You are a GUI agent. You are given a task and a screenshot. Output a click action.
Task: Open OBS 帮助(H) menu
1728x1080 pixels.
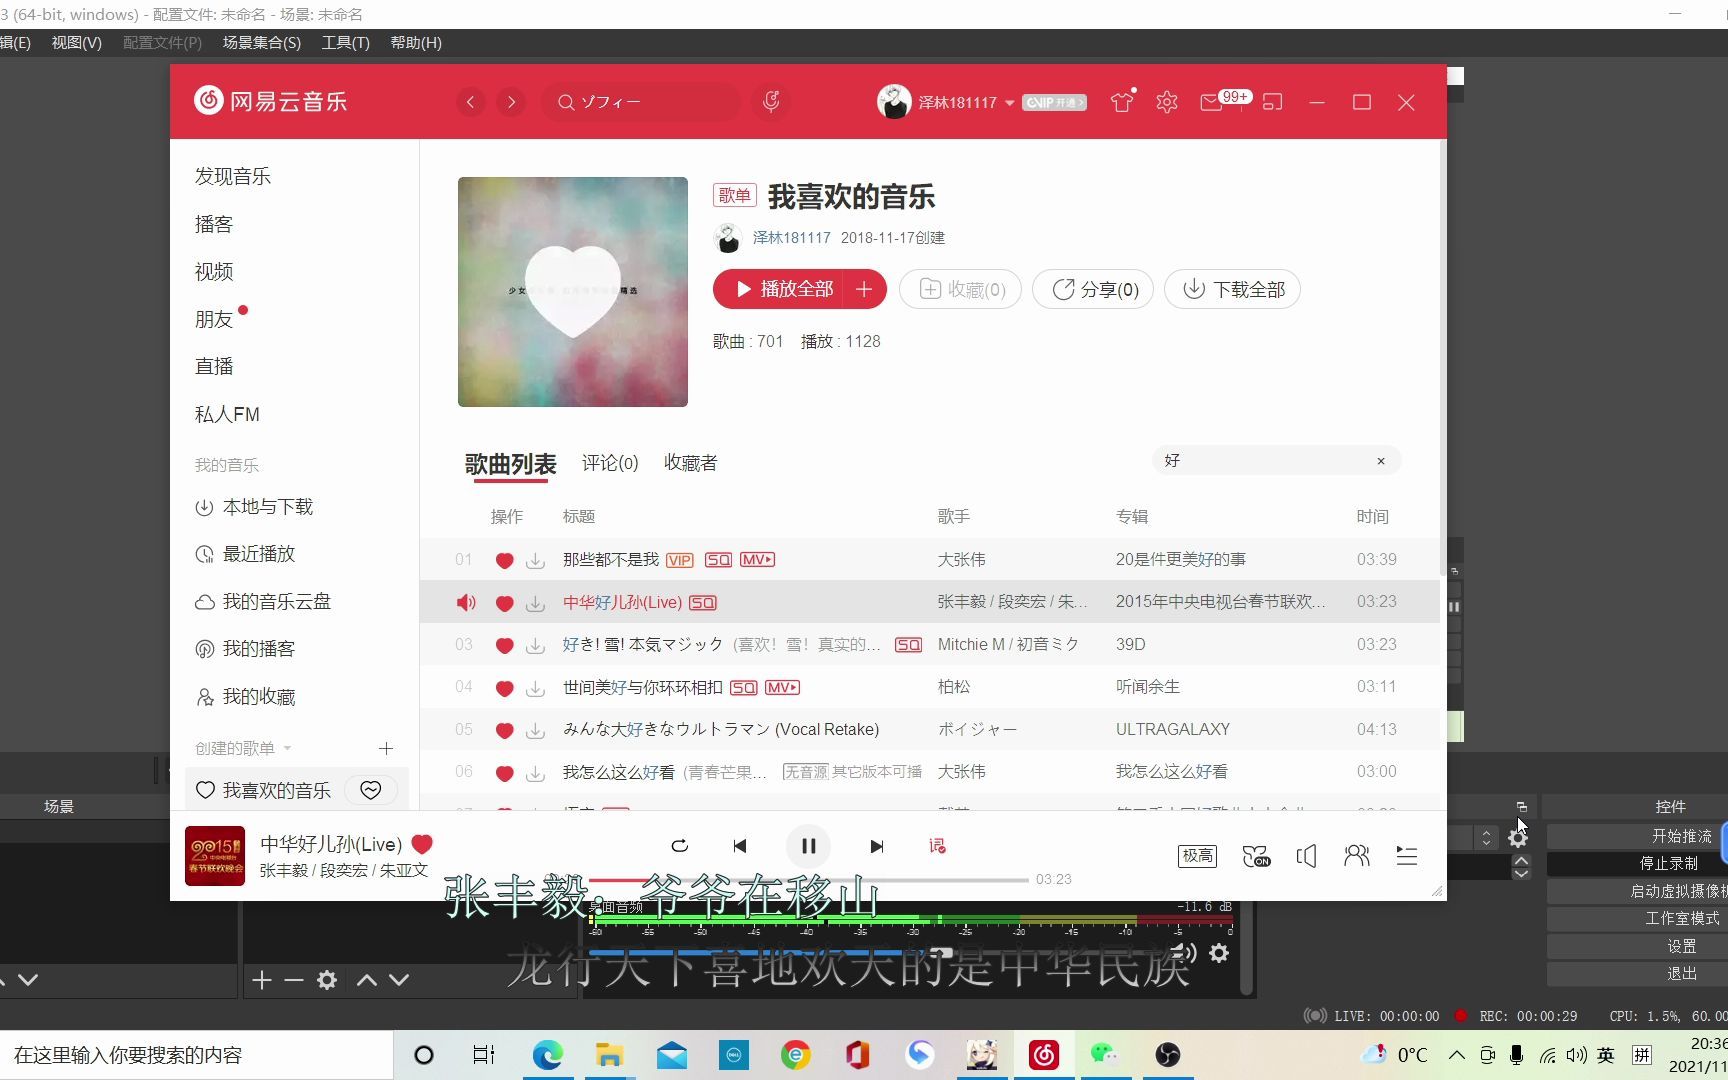pos(416,42)
